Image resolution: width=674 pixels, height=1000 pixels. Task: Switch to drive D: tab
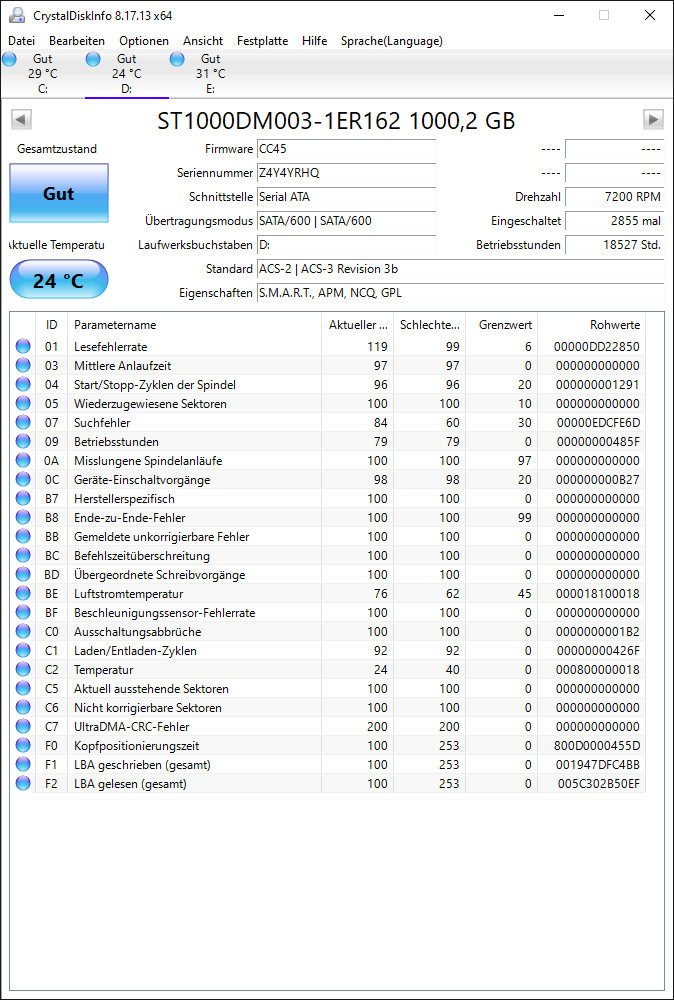click(127, 74)
